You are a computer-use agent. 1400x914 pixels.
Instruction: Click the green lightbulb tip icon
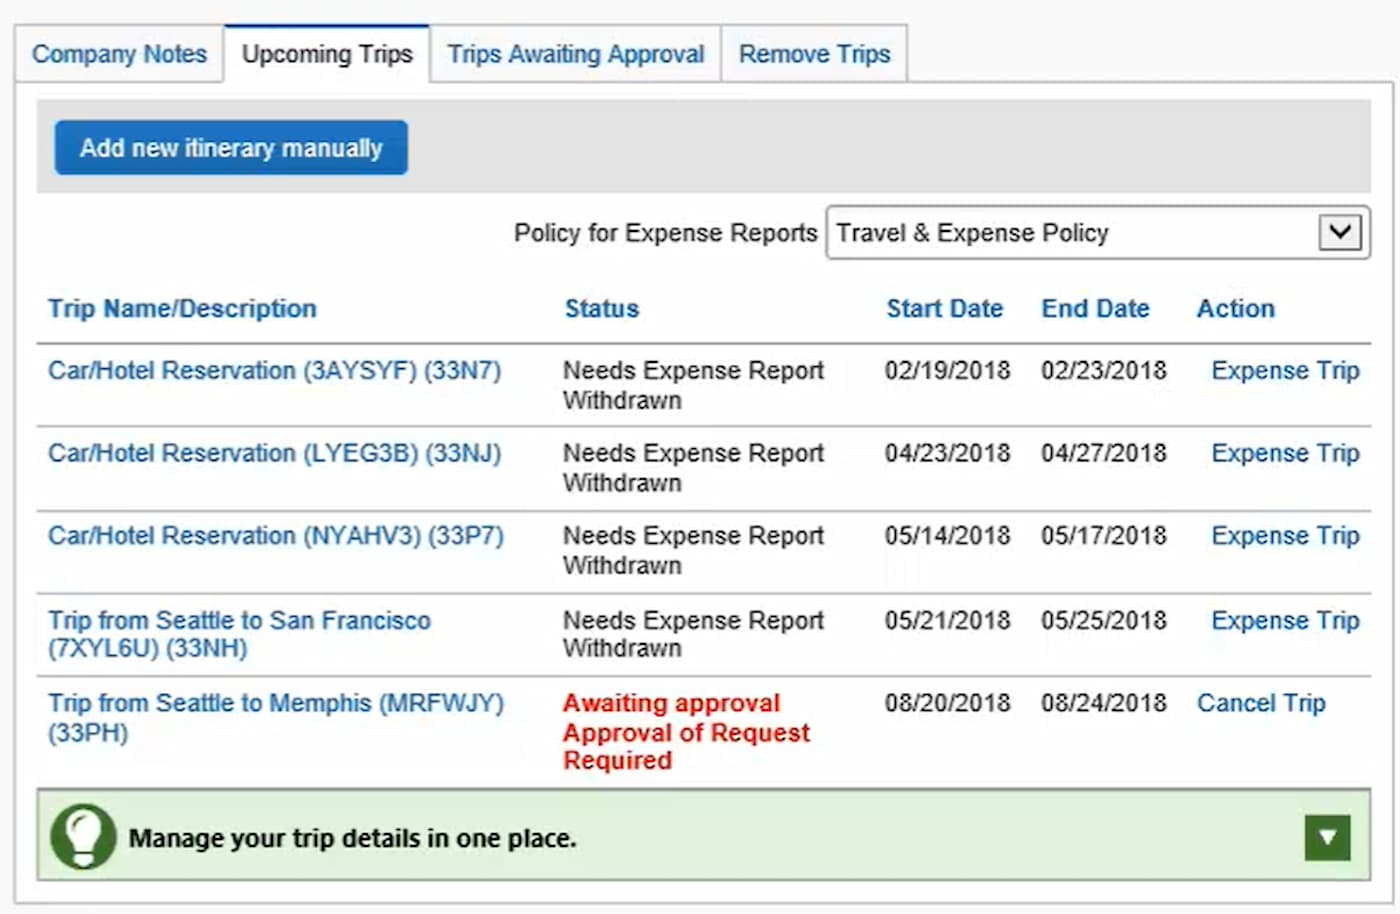coord(84,836)
